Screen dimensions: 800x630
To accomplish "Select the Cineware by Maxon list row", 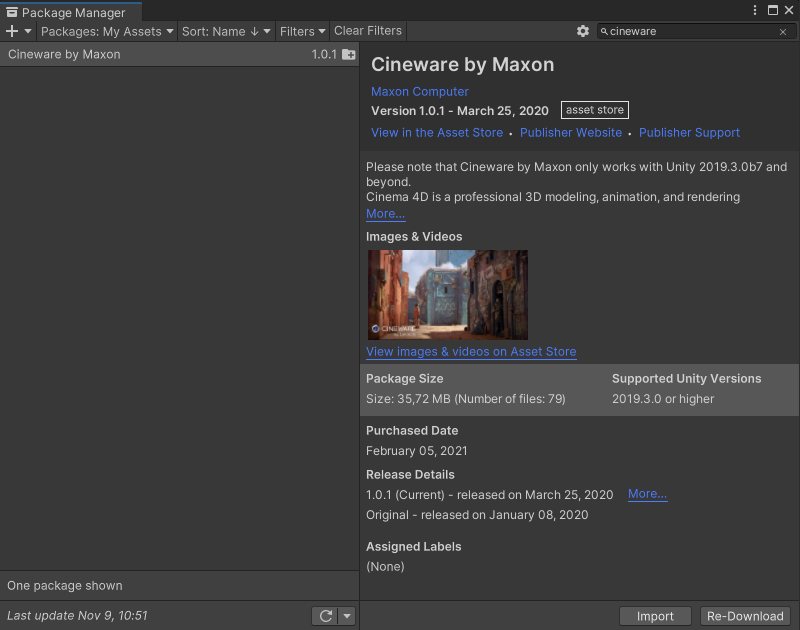I will click(180, 54).
